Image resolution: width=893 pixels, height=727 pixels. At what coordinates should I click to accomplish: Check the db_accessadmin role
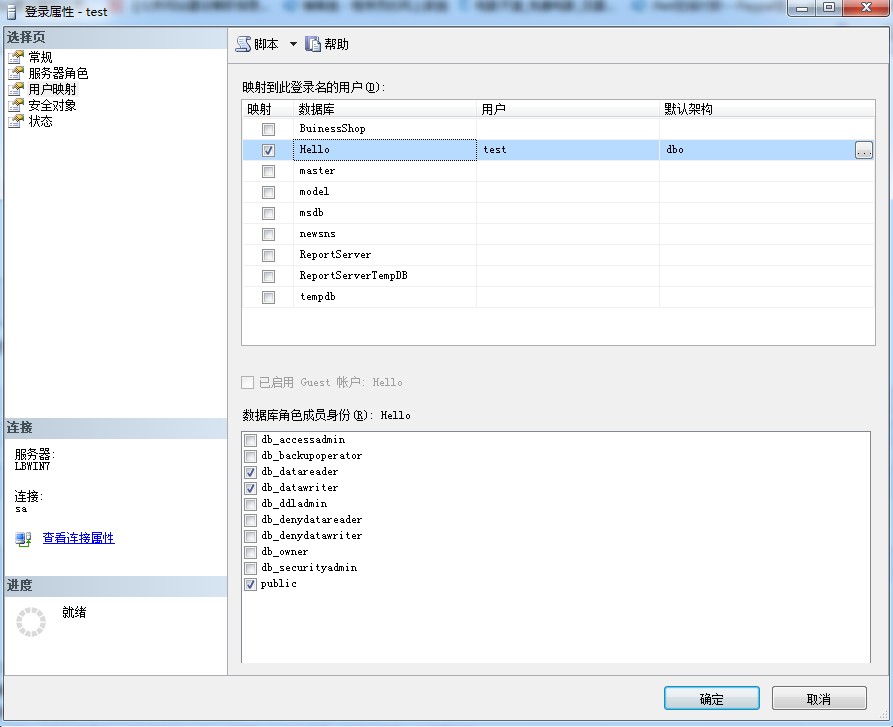tap(250, 440)
